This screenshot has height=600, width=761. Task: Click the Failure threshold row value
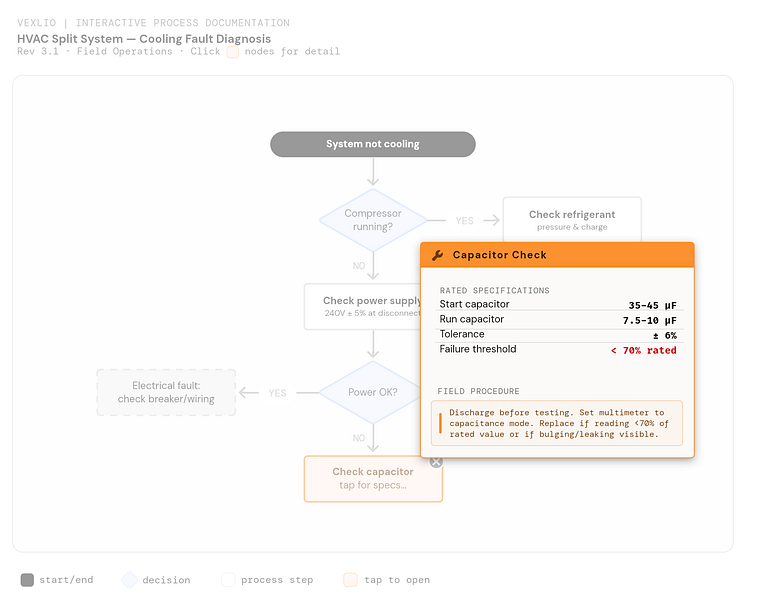644,350
